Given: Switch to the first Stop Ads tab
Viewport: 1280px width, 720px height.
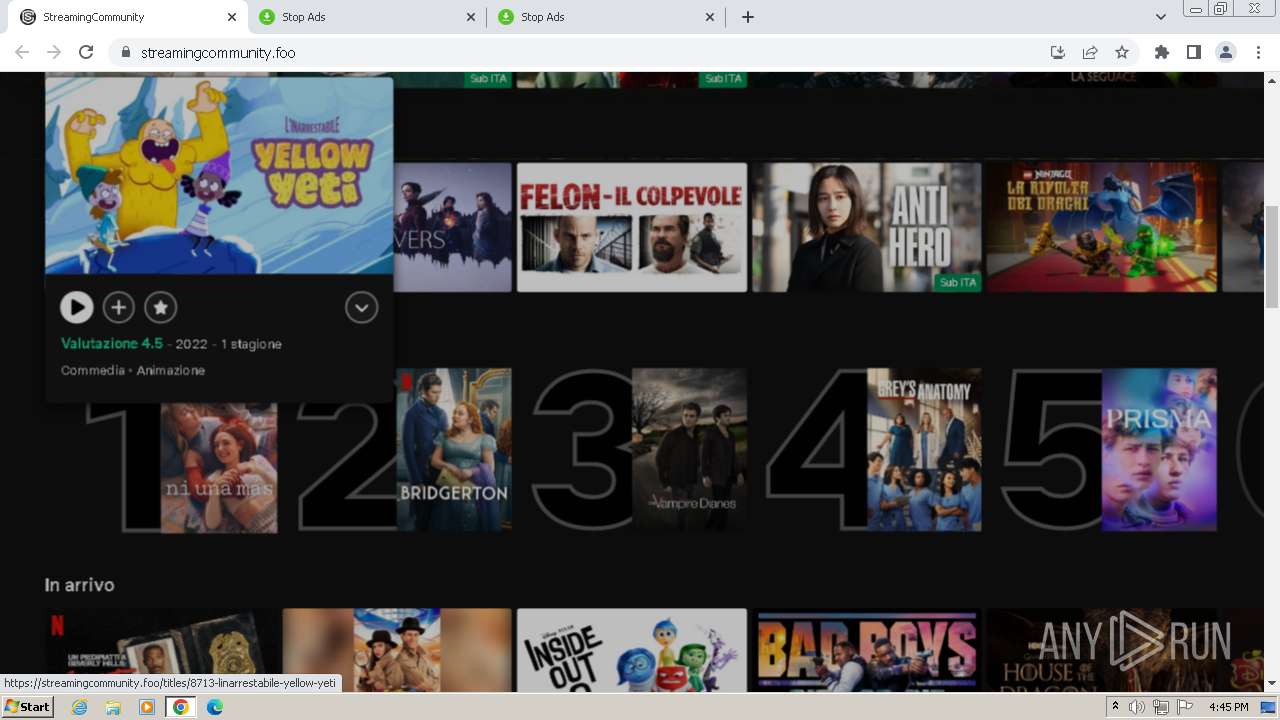Looking at the screenshot, I should [367, 17].
